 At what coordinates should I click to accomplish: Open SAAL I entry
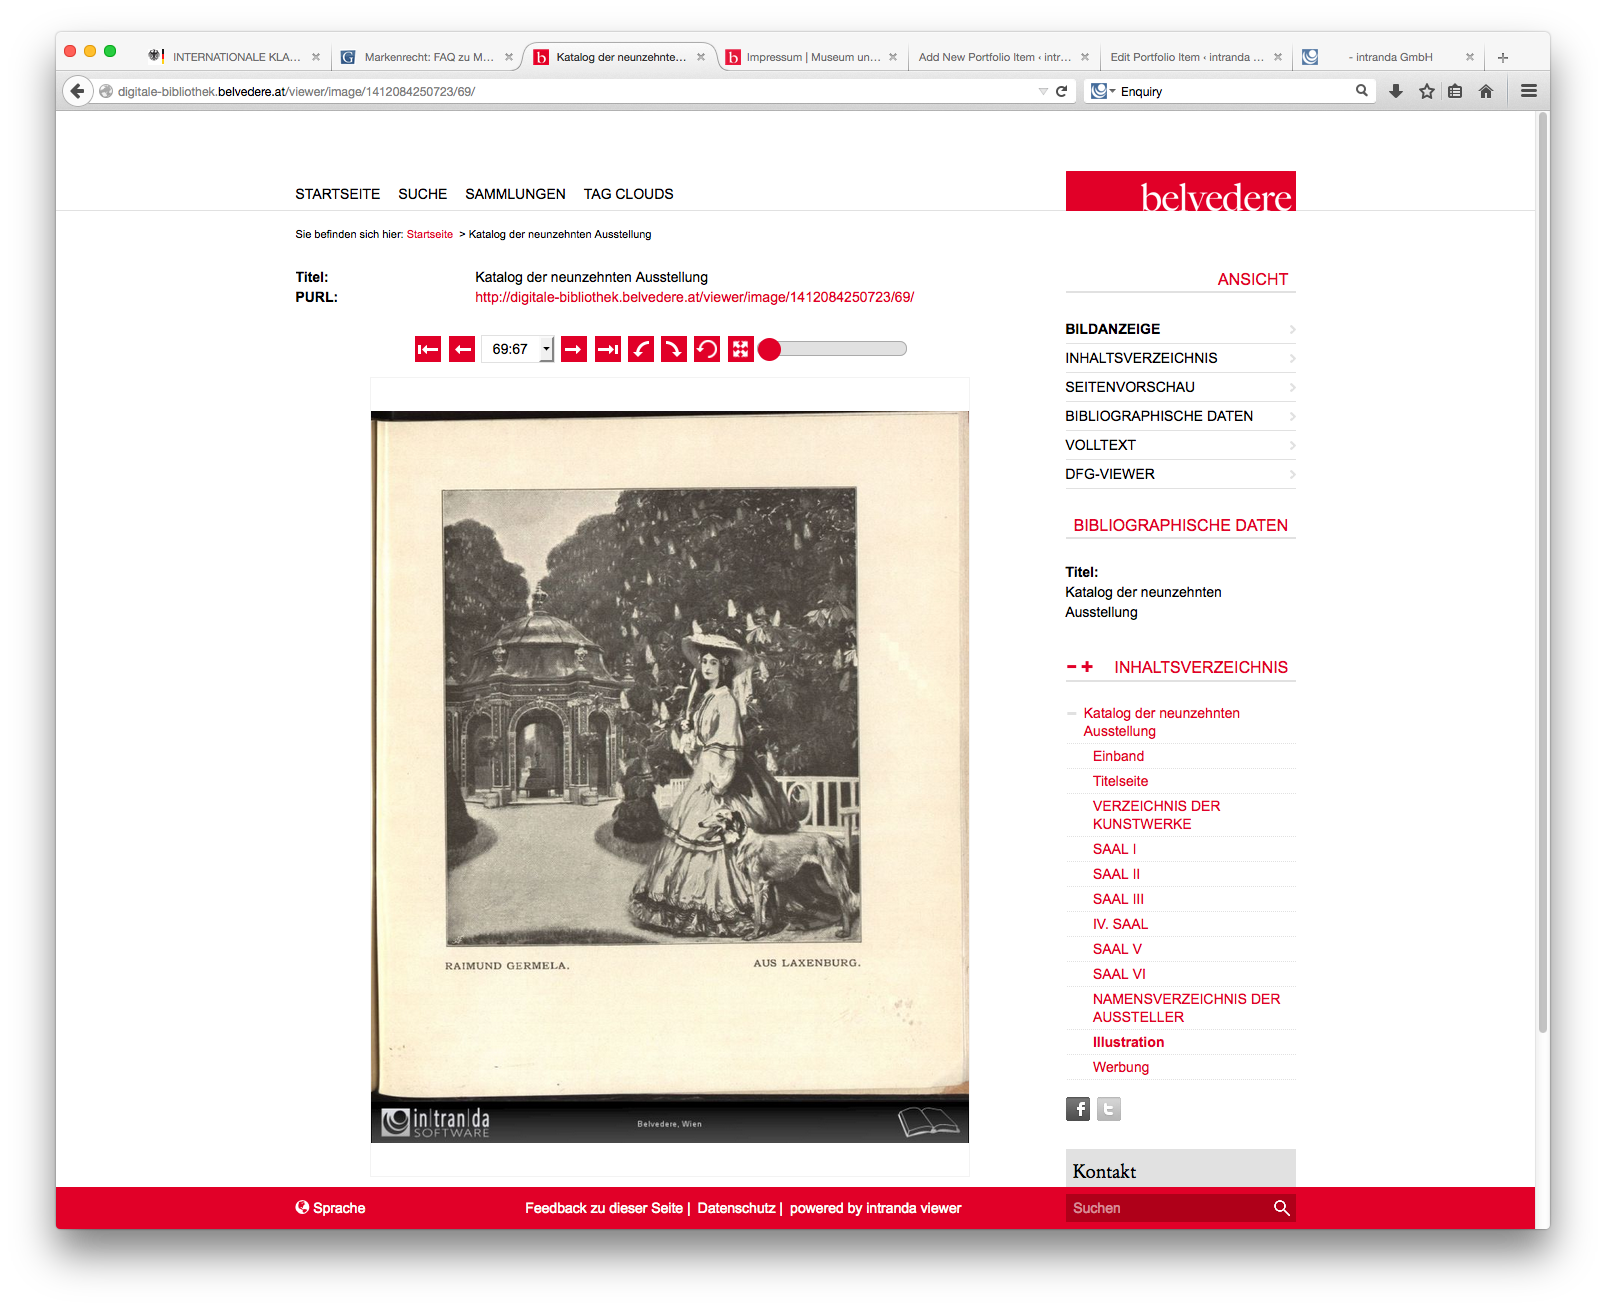pyautogui.click(x=1114, y=849)
